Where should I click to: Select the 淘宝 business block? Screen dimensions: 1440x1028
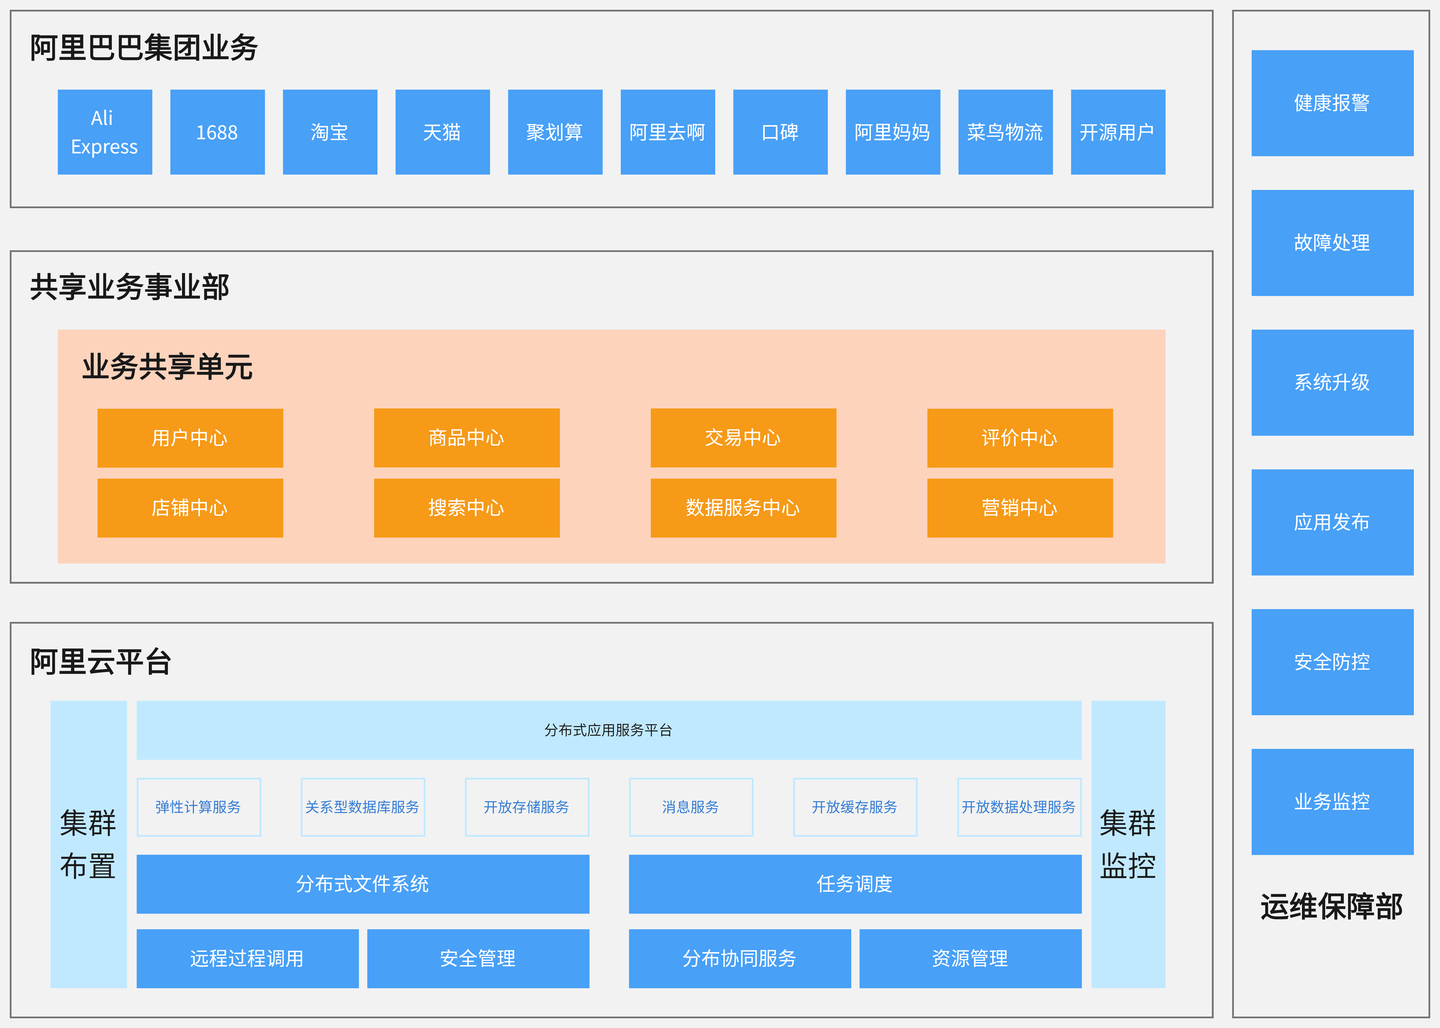pyautogui.click(x=330, y=132)
